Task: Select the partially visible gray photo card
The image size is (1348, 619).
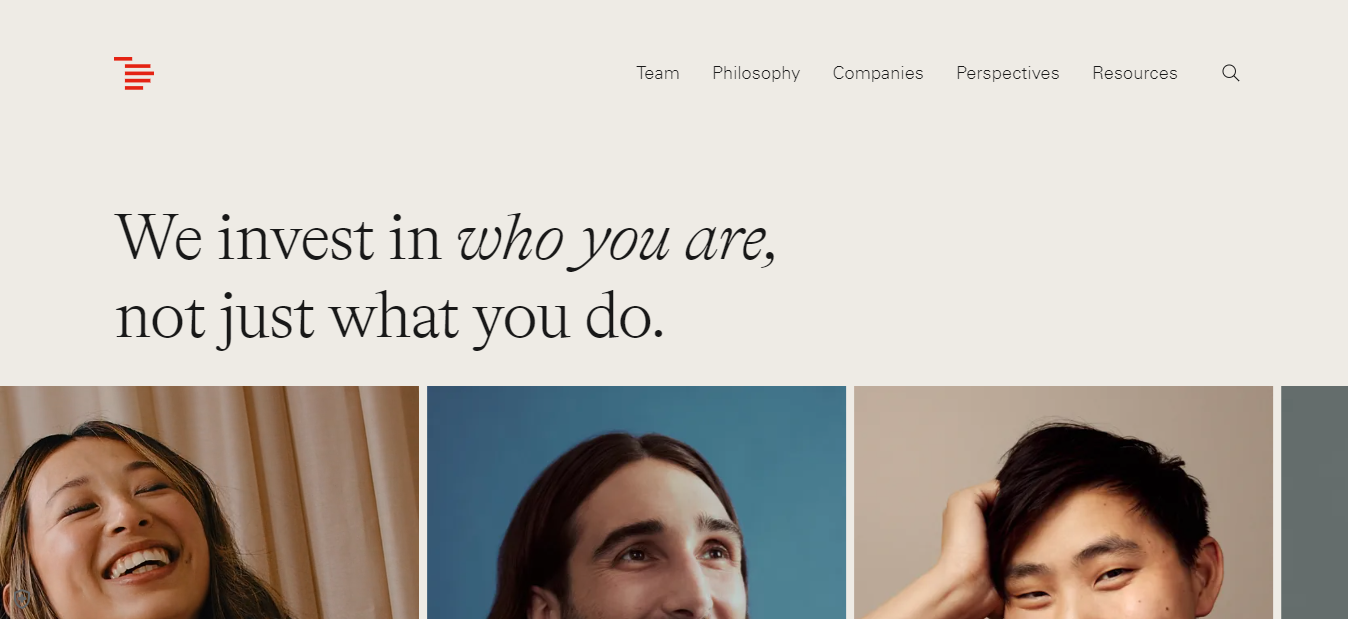Action: (1314, 502)
